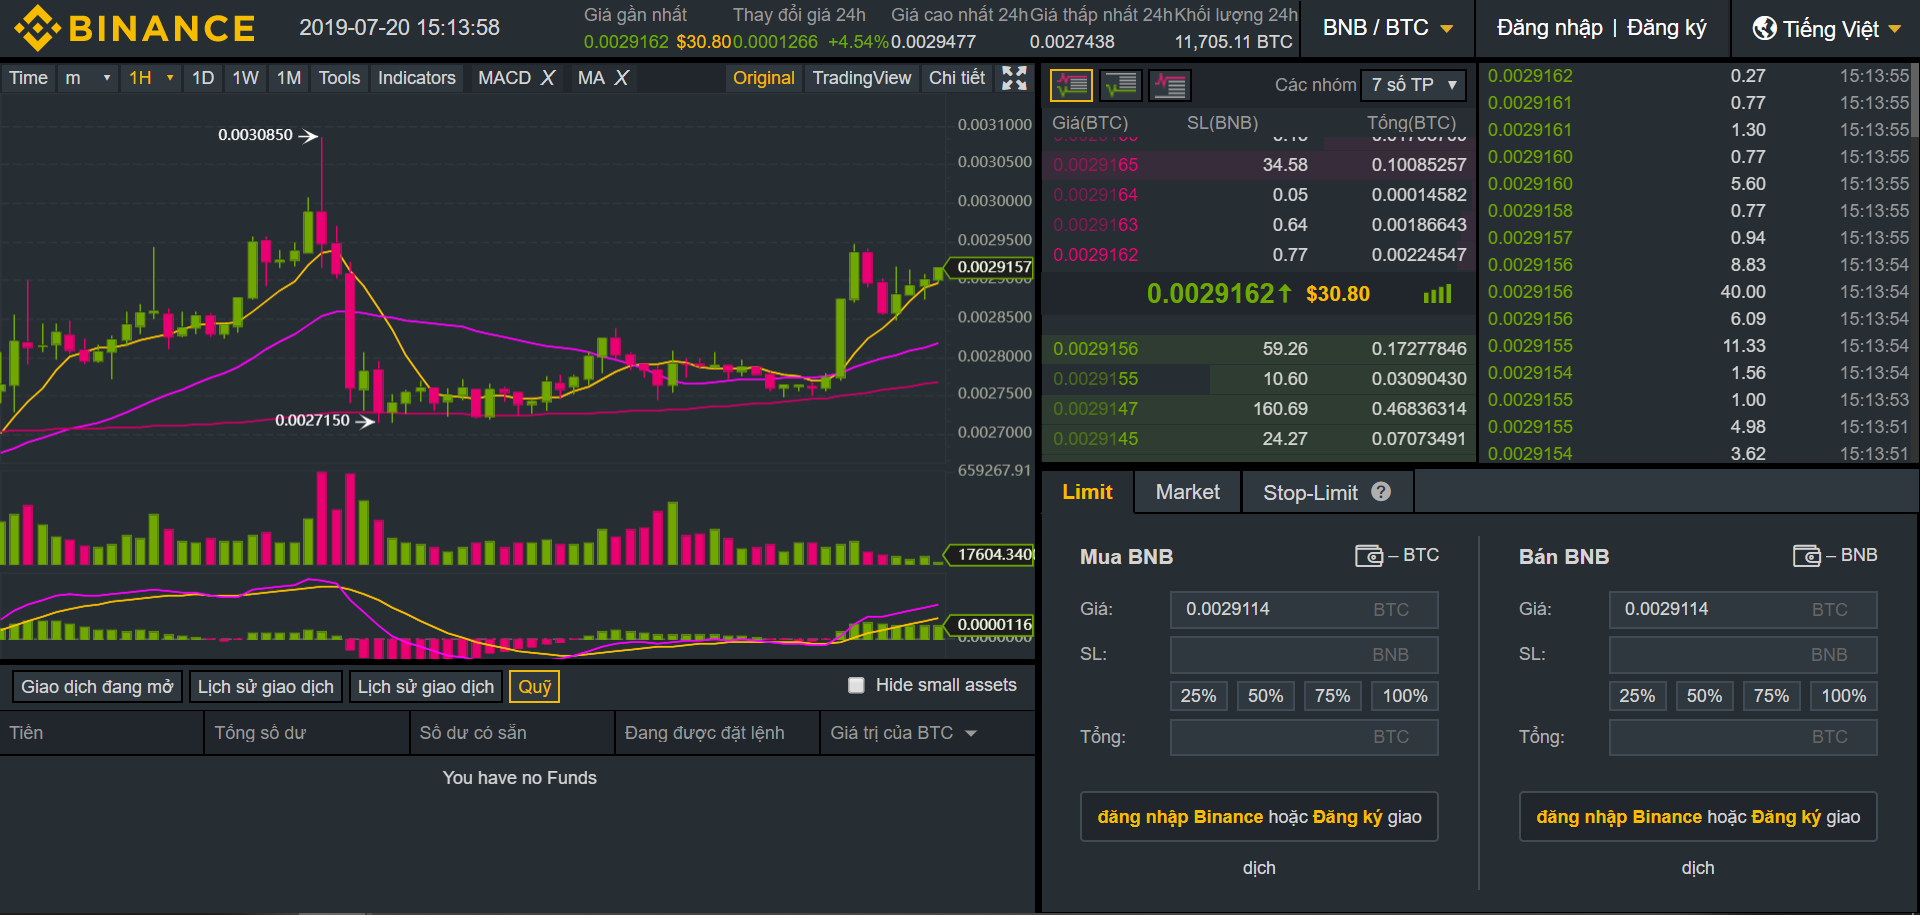Show buy orders only view icon
1920x915 pixels.
pyautogui.click(x=1121, y=86)
